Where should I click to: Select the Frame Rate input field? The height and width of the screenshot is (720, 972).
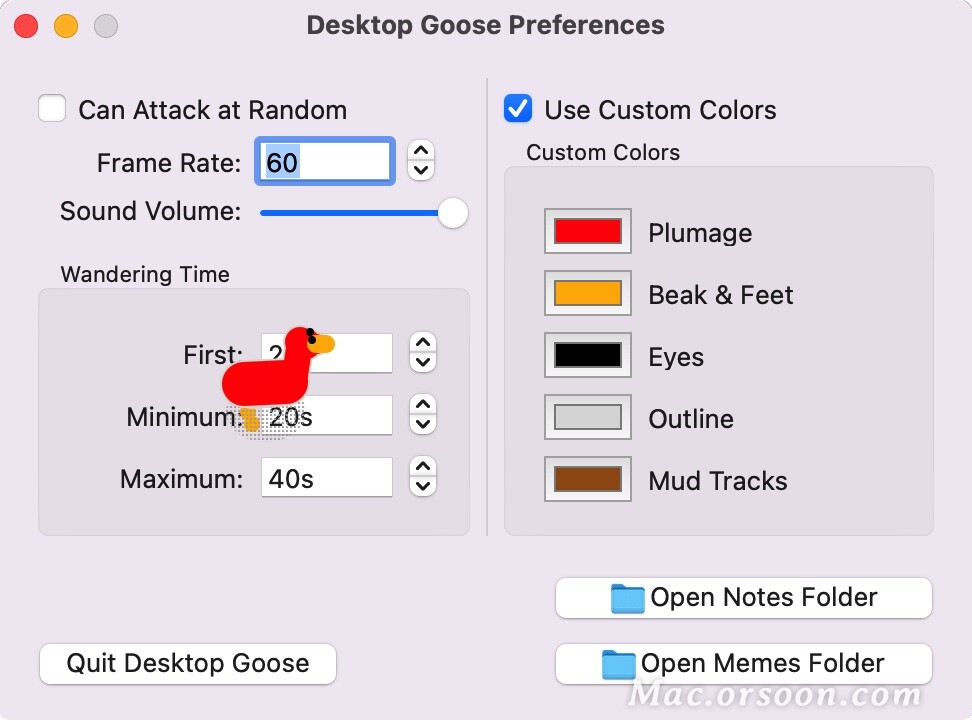tap(324, 160)
